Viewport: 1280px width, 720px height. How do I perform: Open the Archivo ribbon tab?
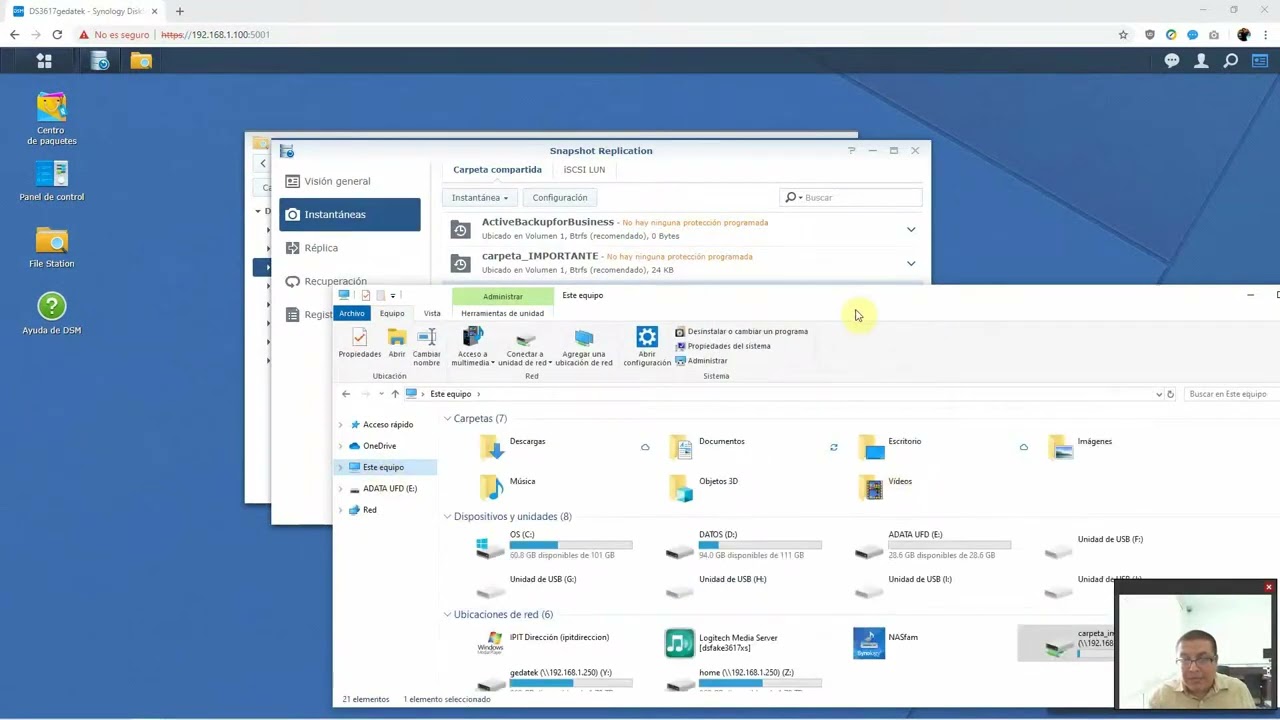tap(352, 313)
